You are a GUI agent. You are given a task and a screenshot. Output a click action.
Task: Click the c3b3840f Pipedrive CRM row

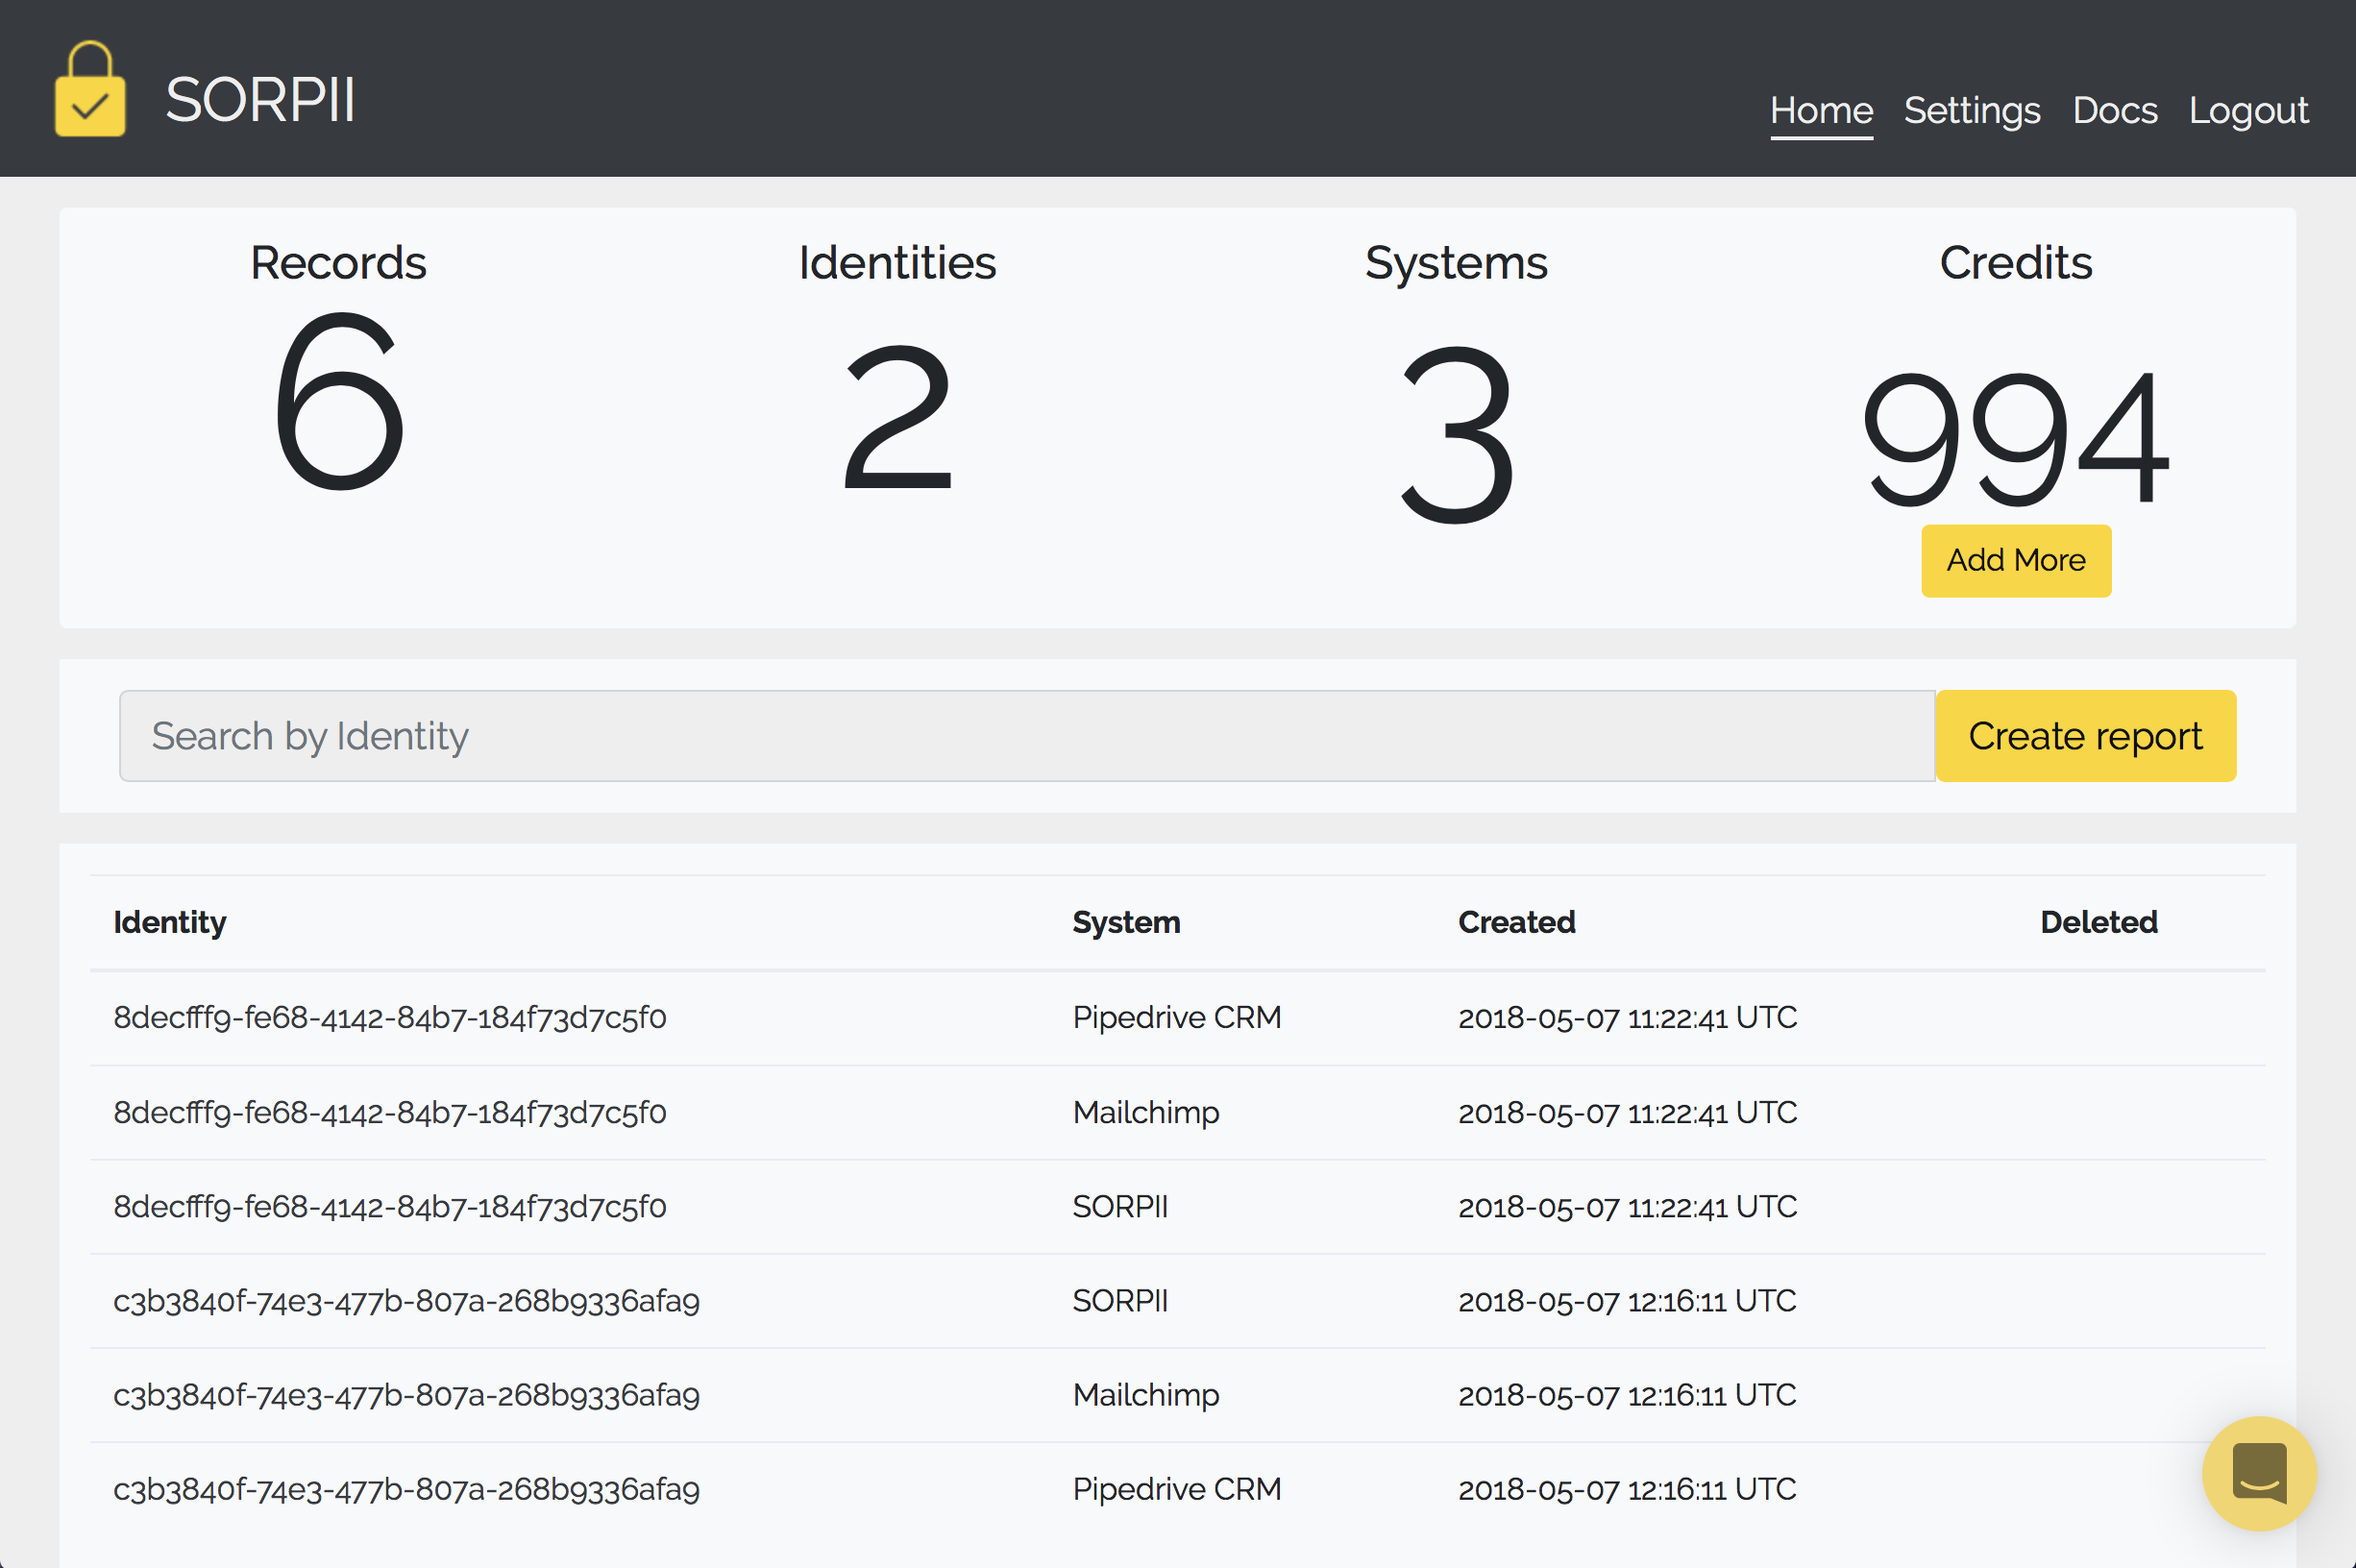406,1490
